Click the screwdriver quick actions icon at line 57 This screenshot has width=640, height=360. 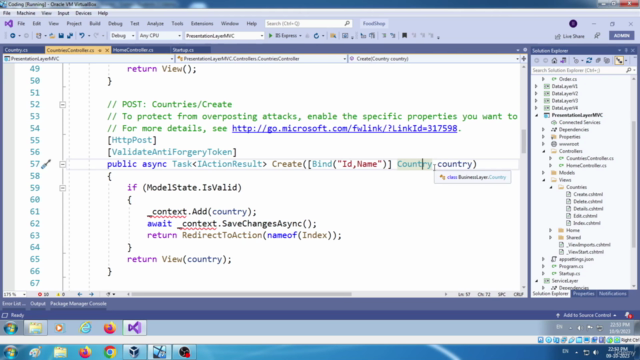tap(46, 164)
